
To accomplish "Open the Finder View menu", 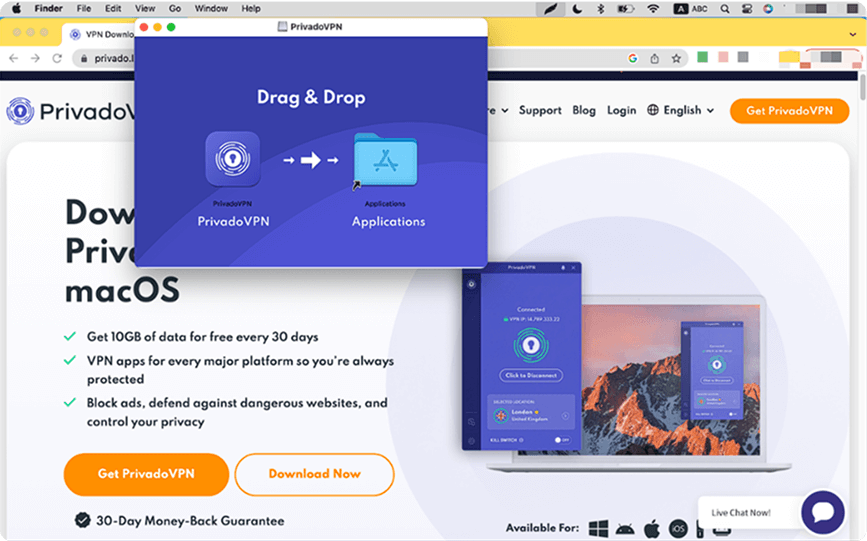I will 145,8.
